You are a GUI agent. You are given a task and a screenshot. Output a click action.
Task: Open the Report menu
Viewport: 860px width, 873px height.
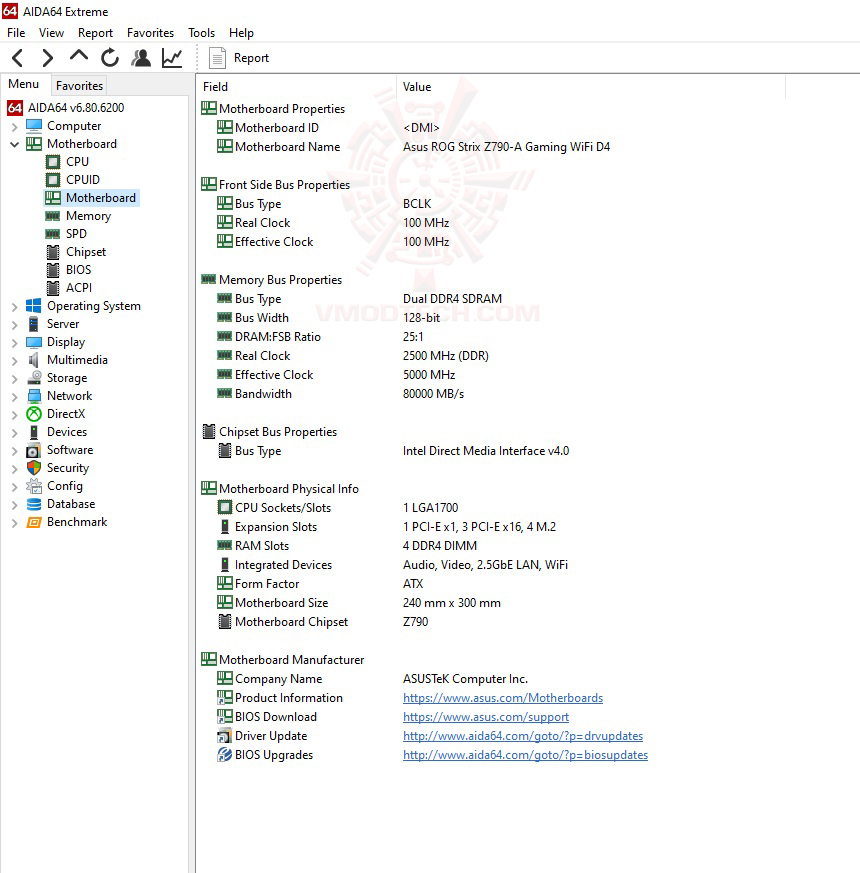tap(95, 33)
